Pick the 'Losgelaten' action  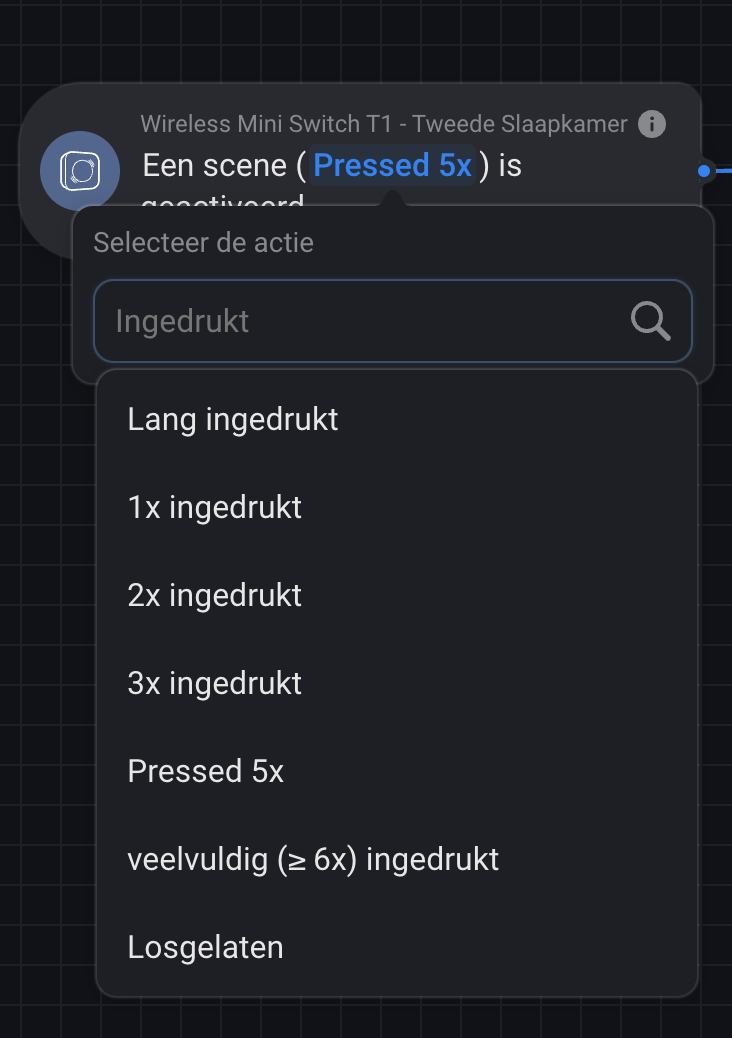[x=206, y=947]
